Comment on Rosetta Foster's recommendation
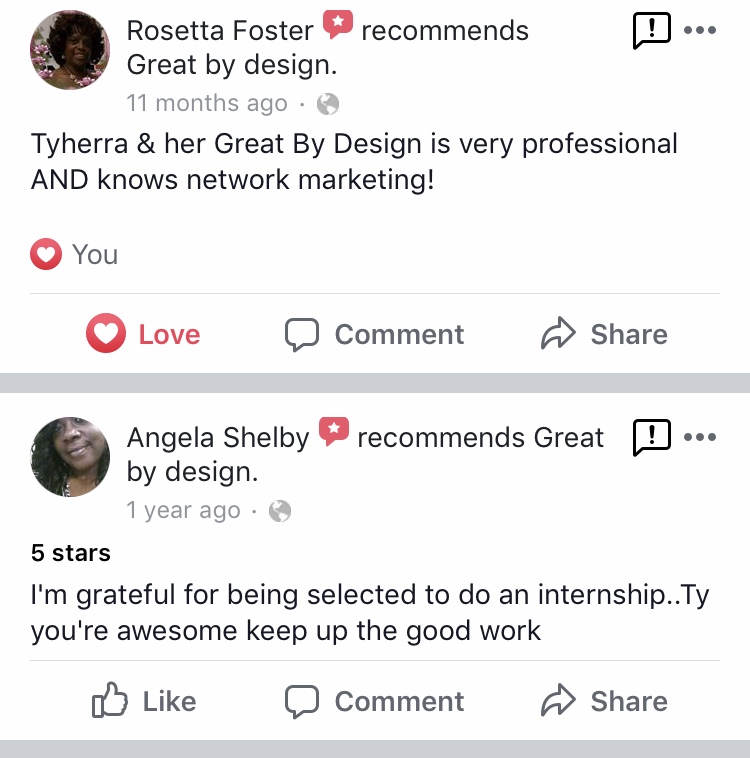 pos(374,334)
